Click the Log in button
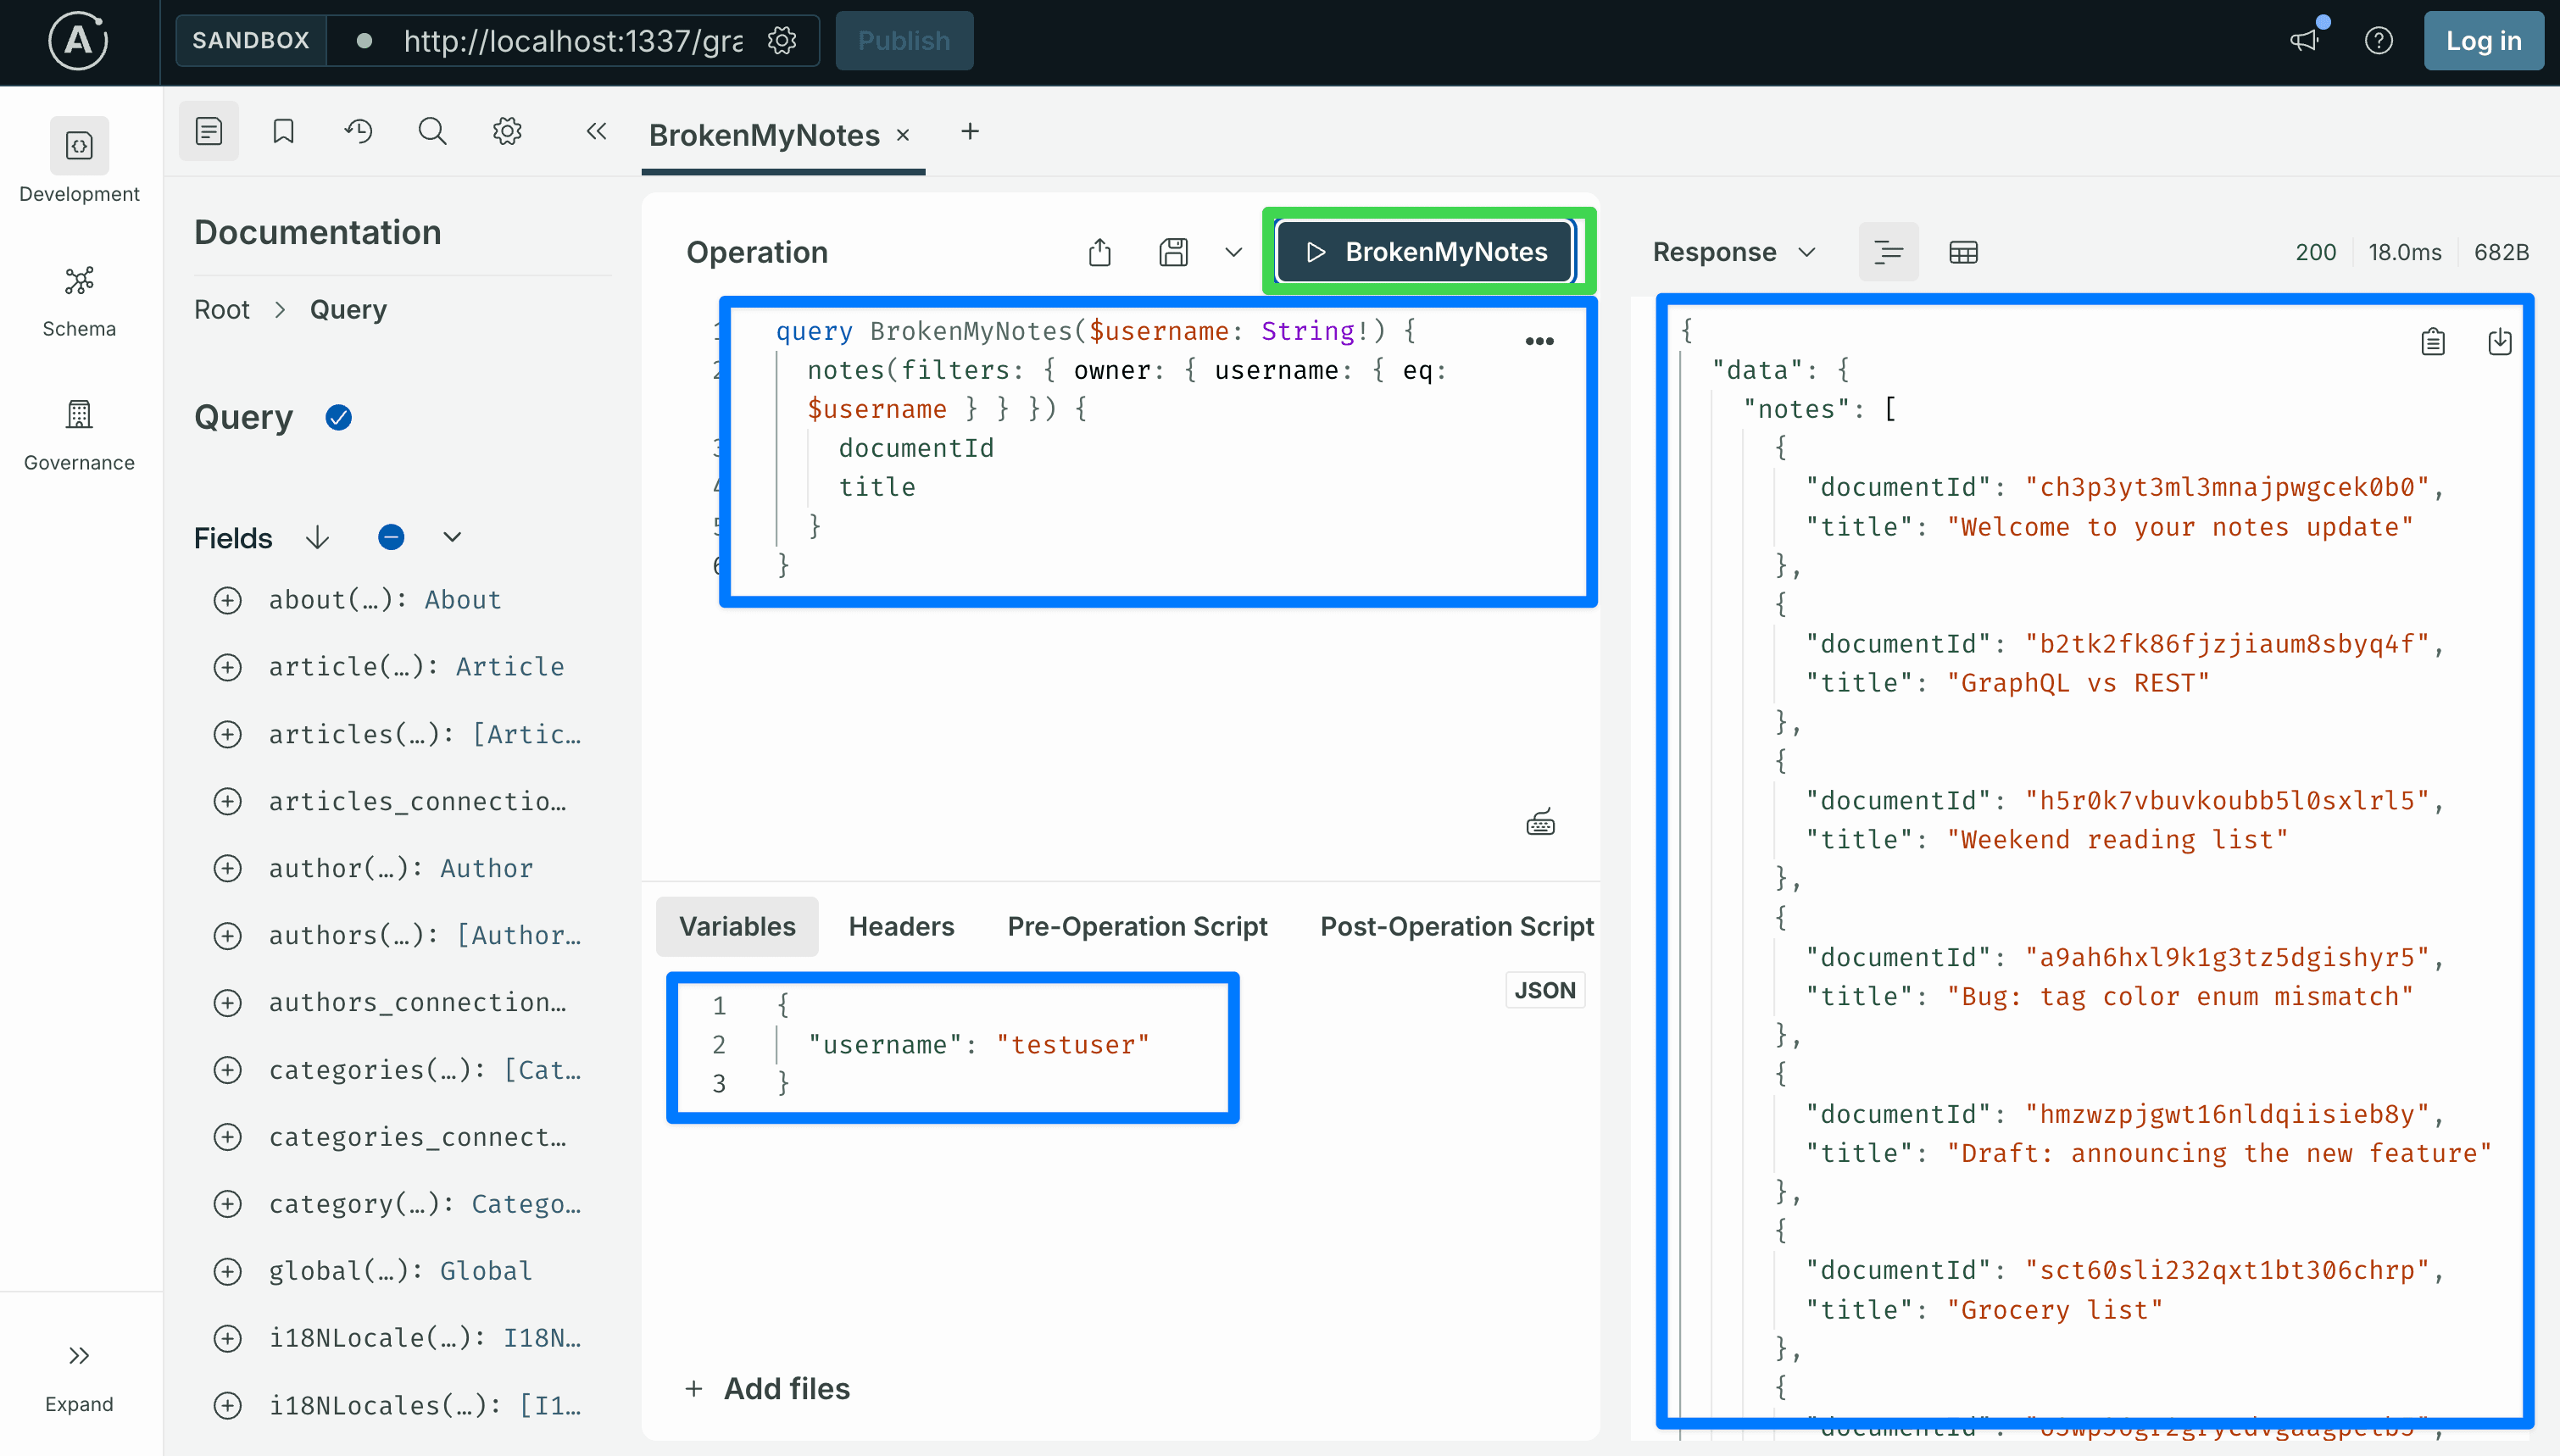This screenshot has width=2560, height=1456. coord(2483,41)
